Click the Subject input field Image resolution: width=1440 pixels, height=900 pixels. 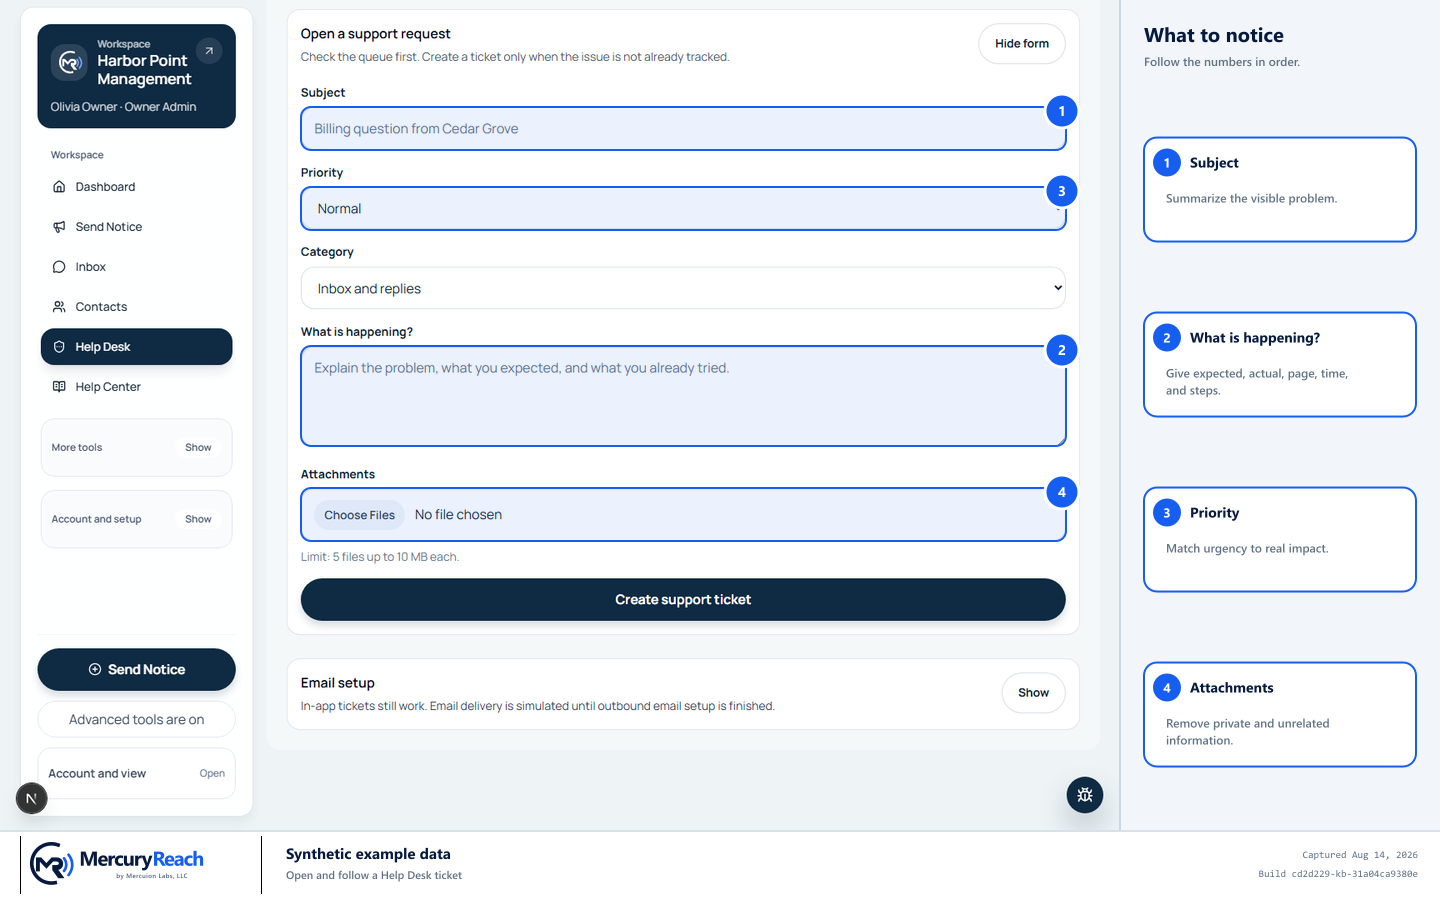click(683, 129)
